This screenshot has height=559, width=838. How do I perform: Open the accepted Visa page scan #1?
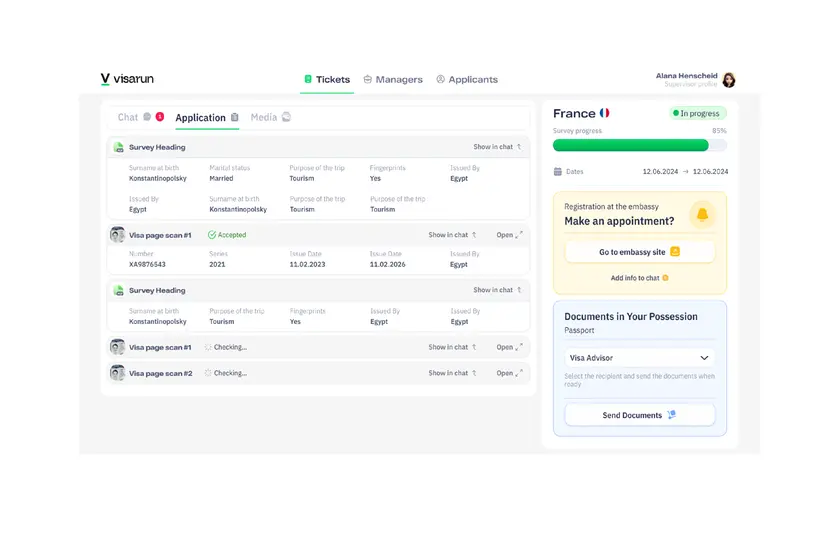click(x=509, y=235)
